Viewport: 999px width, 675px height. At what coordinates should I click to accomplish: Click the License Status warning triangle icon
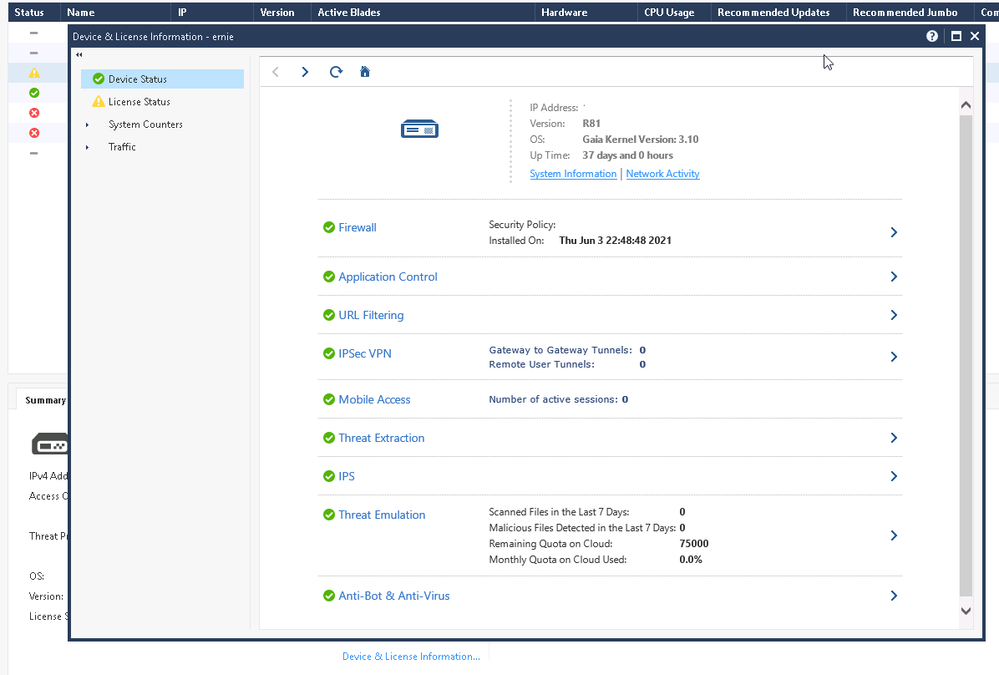click(x=98, y=101)
